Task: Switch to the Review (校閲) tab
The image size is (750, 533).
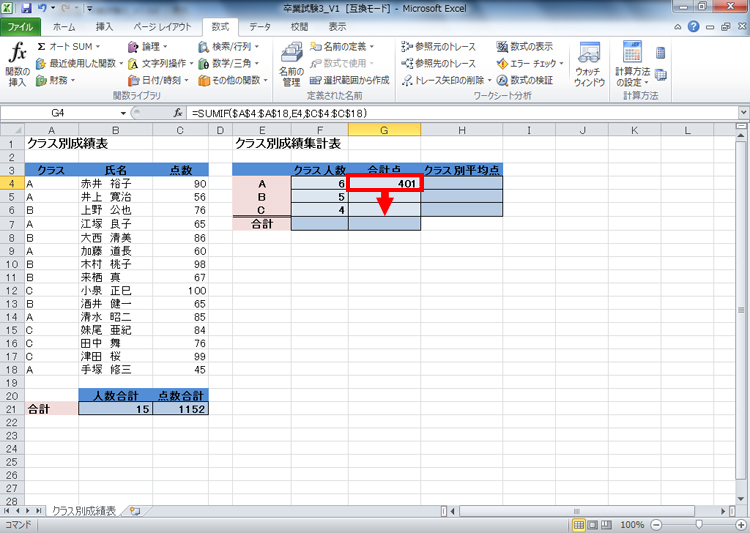Action: pos(299,27)
